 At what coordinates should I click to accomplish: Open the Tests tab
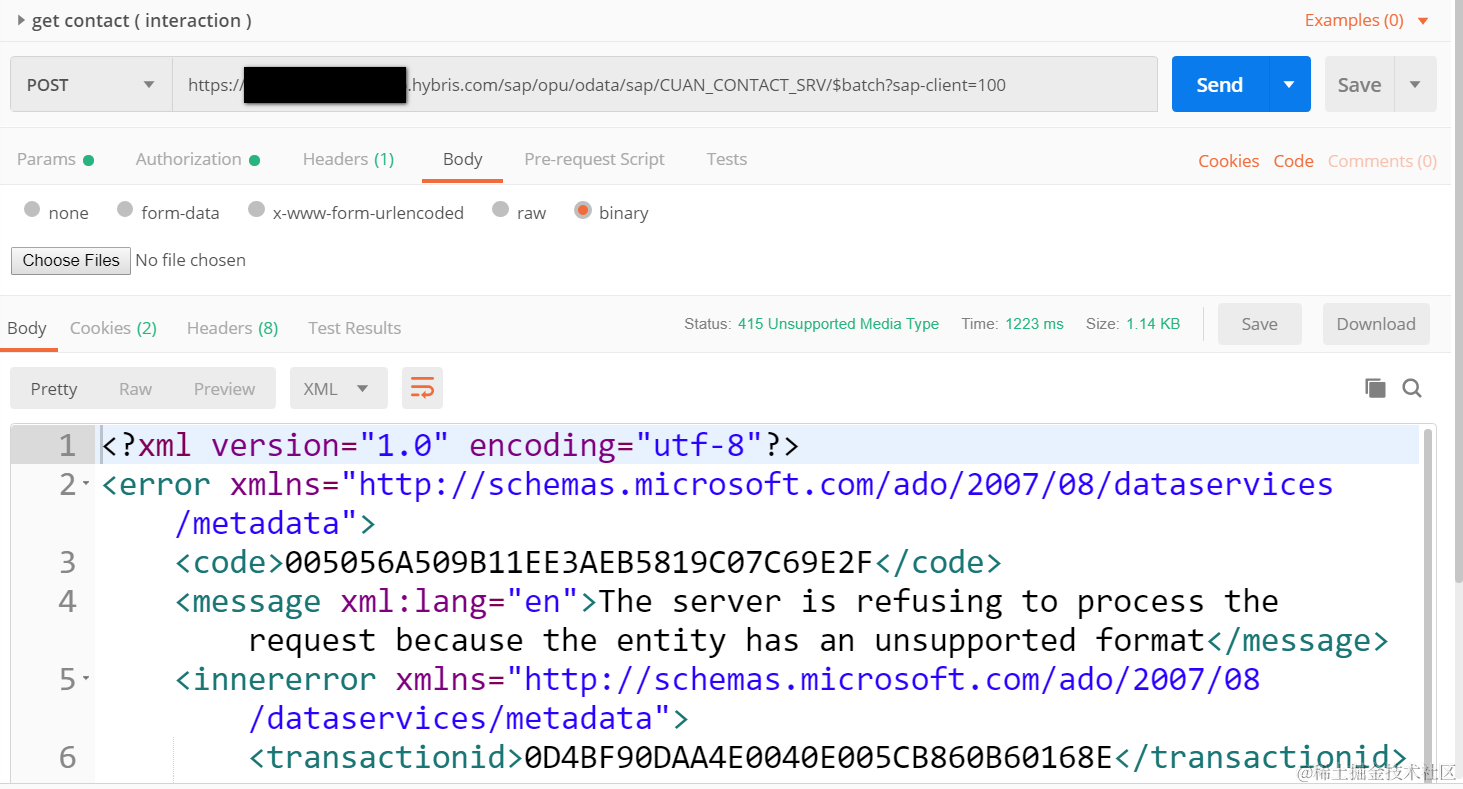[726, 159]
